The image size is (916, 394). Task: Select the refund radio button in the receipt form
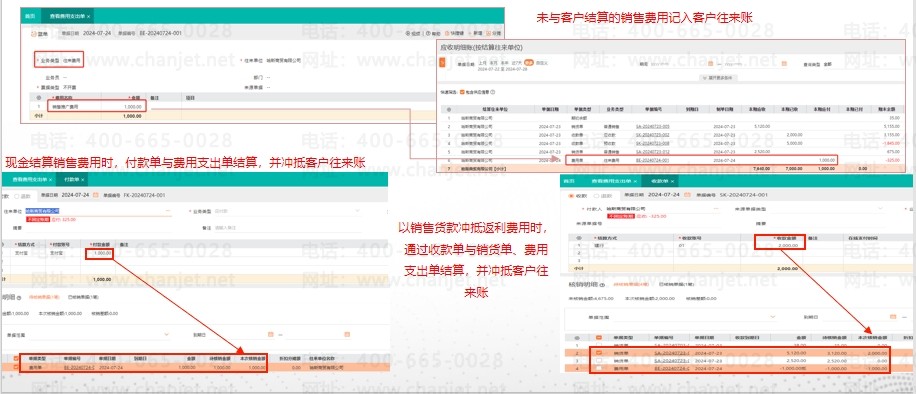pos(596,196)
